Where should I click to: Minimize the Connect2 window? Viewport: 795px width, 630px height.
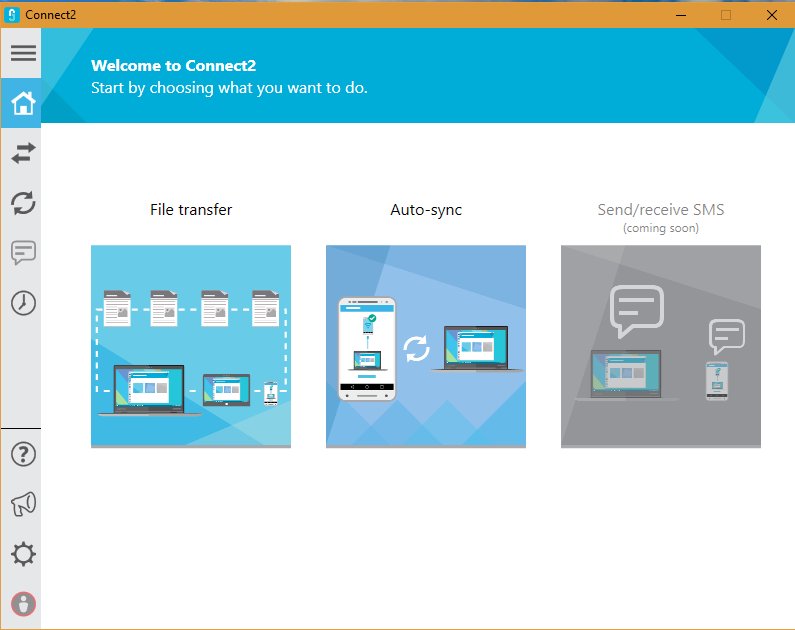[x=680, y=15]
